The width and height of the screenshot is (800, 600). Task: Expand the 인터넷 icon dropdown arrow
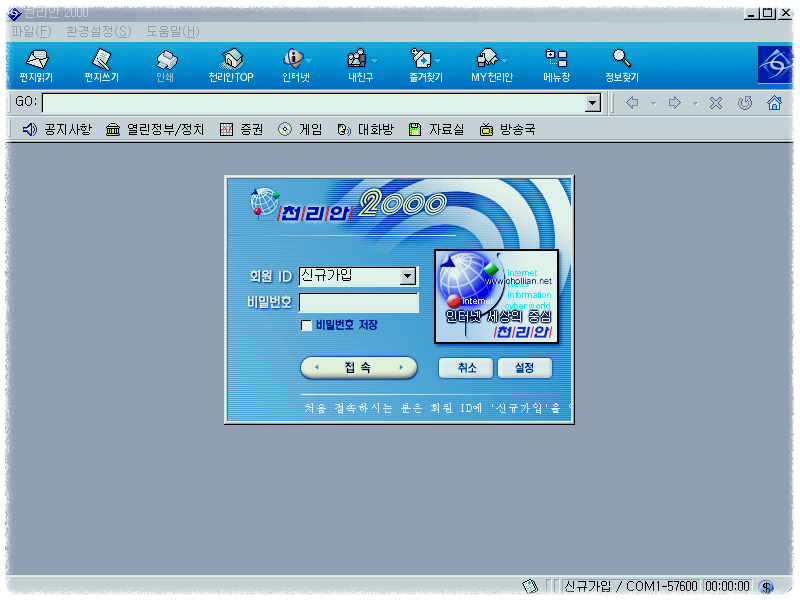[x=309, y=61]
